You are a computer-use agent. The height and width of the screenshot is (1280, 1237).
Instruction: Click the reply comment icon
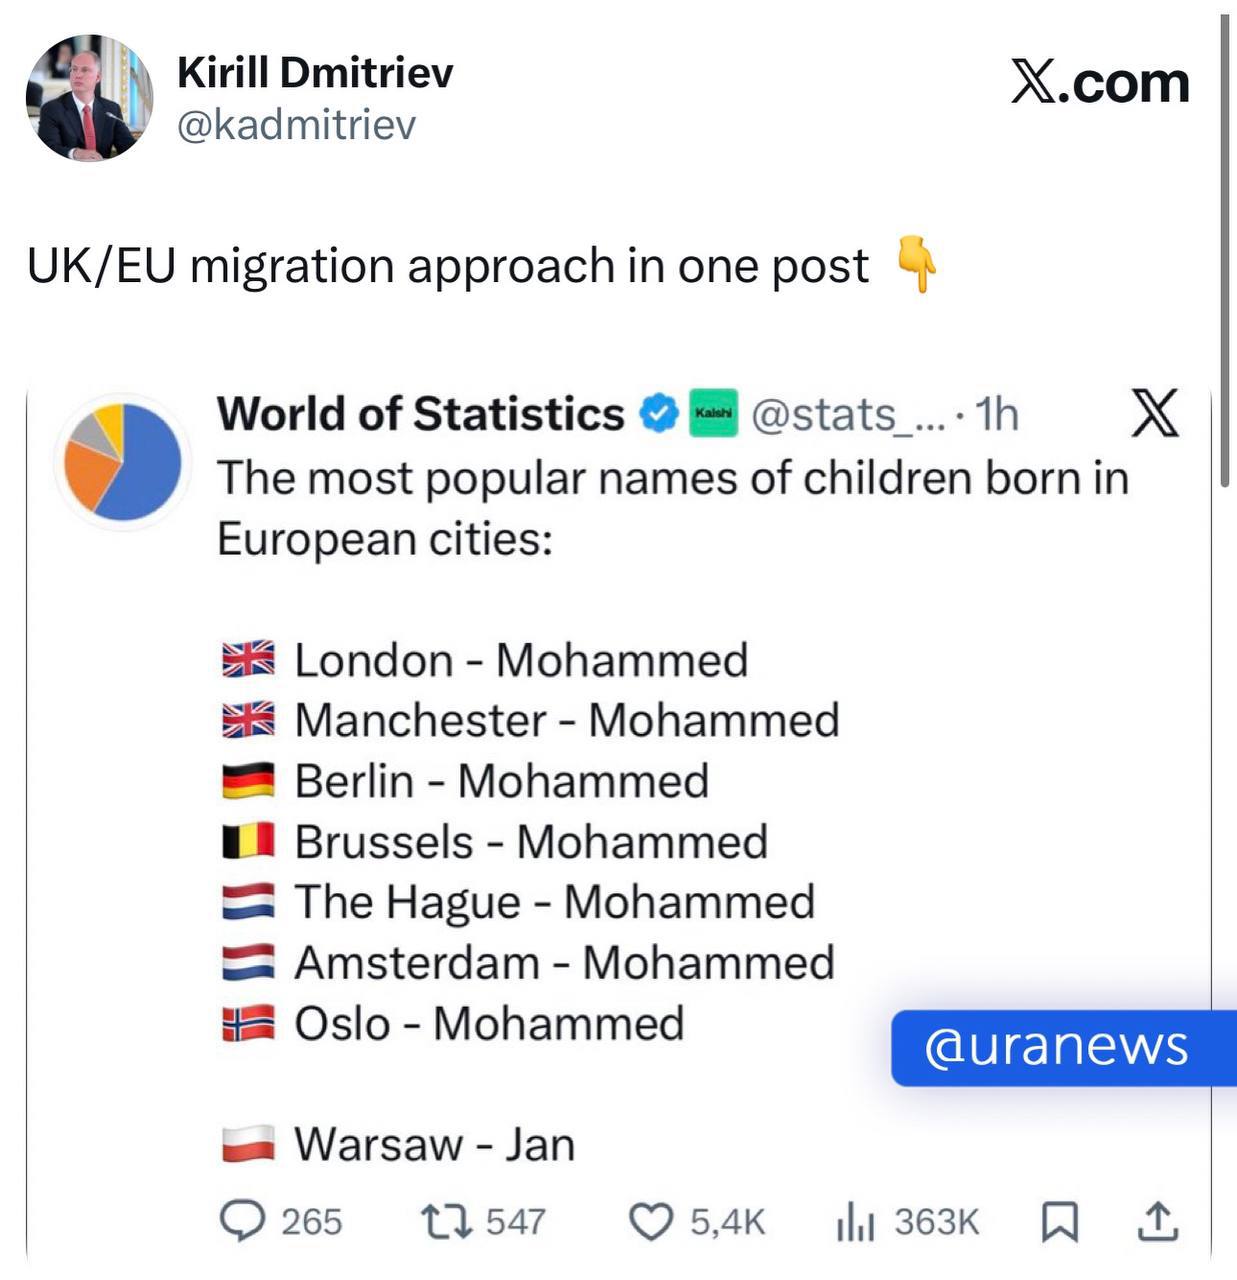(239, 1221)
